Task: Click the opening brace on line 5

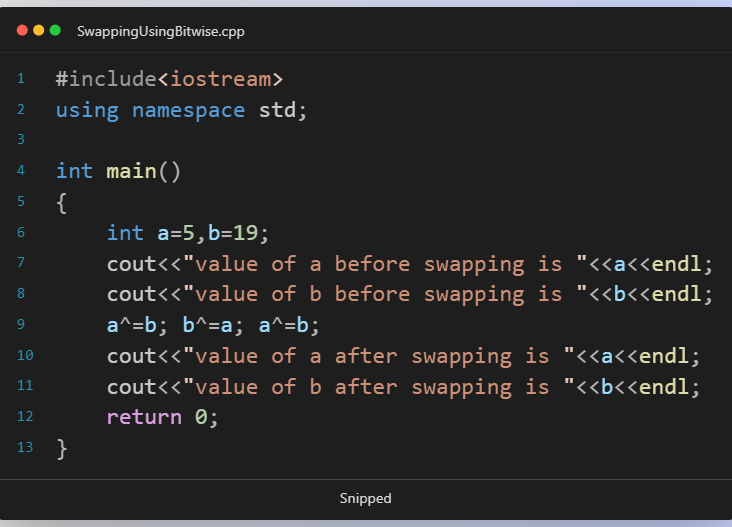Action: tap(62, 204)
